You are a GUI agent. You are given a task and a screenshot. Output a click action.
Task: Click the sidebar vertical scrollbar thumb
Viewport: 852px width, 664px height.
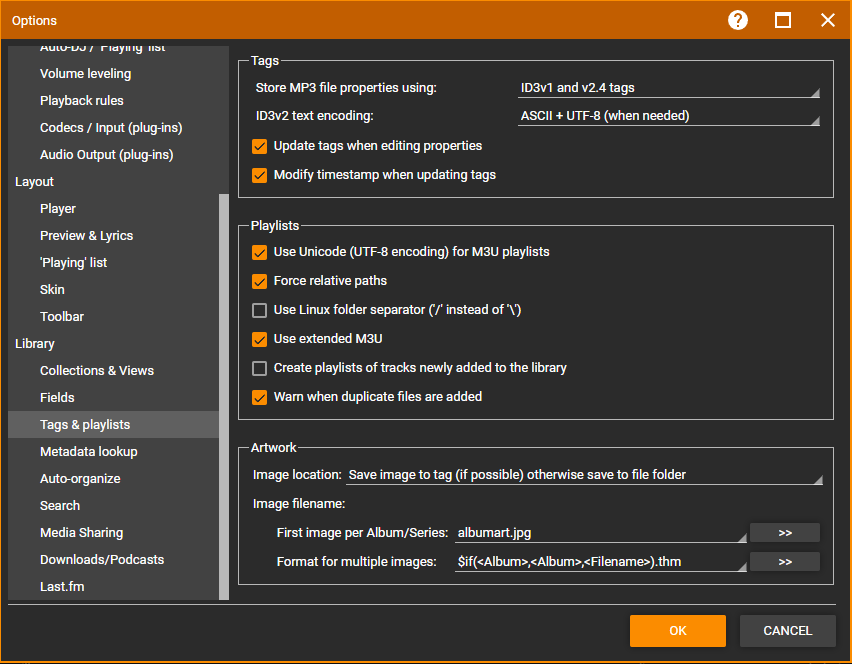pyautogui.click(x=224, y=397)
